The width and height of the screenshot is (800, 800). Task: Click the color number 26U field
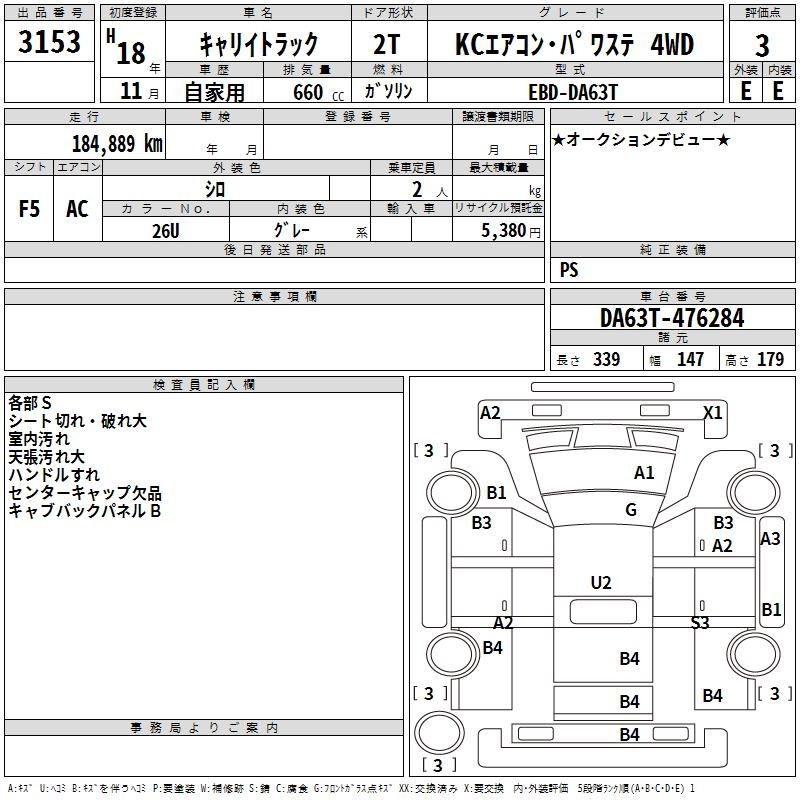(166, 230)
